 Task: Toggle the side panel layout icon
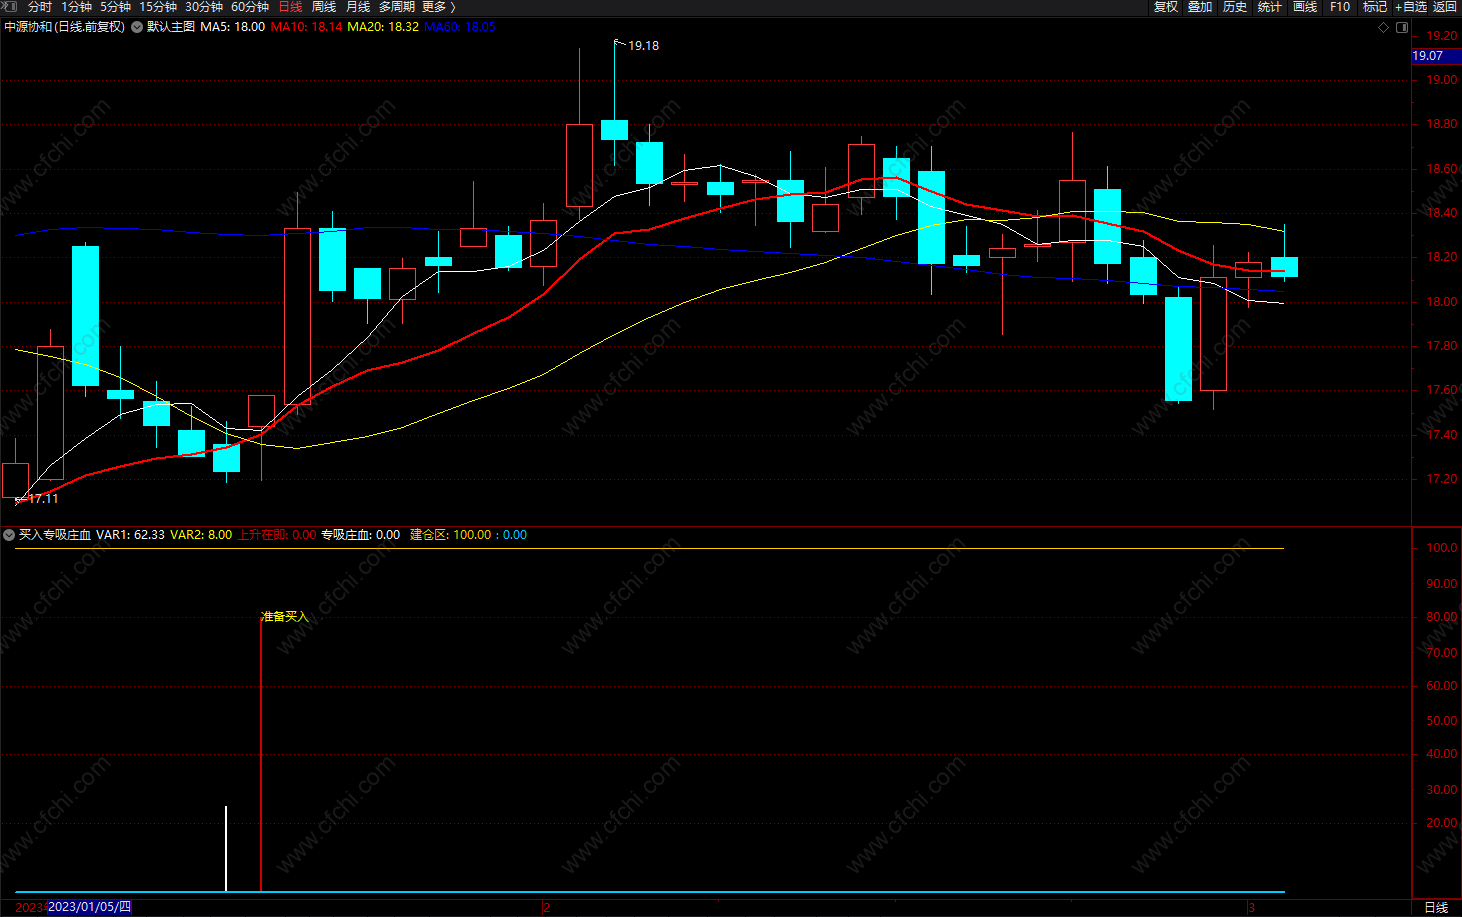click(x=1402, y=27)
